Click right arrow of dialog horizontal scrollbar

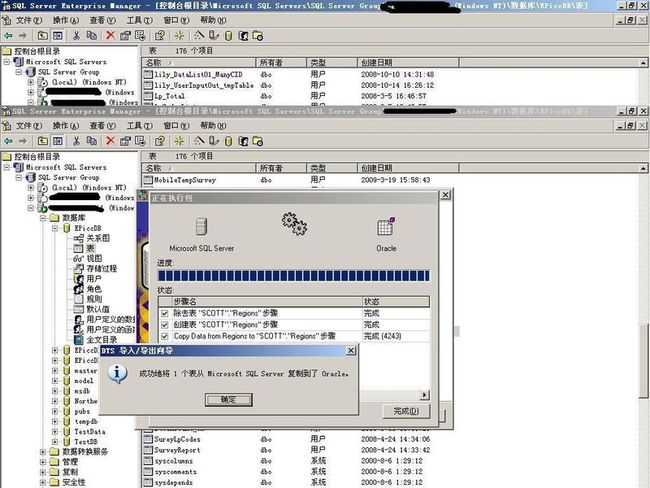pos(424,395)
